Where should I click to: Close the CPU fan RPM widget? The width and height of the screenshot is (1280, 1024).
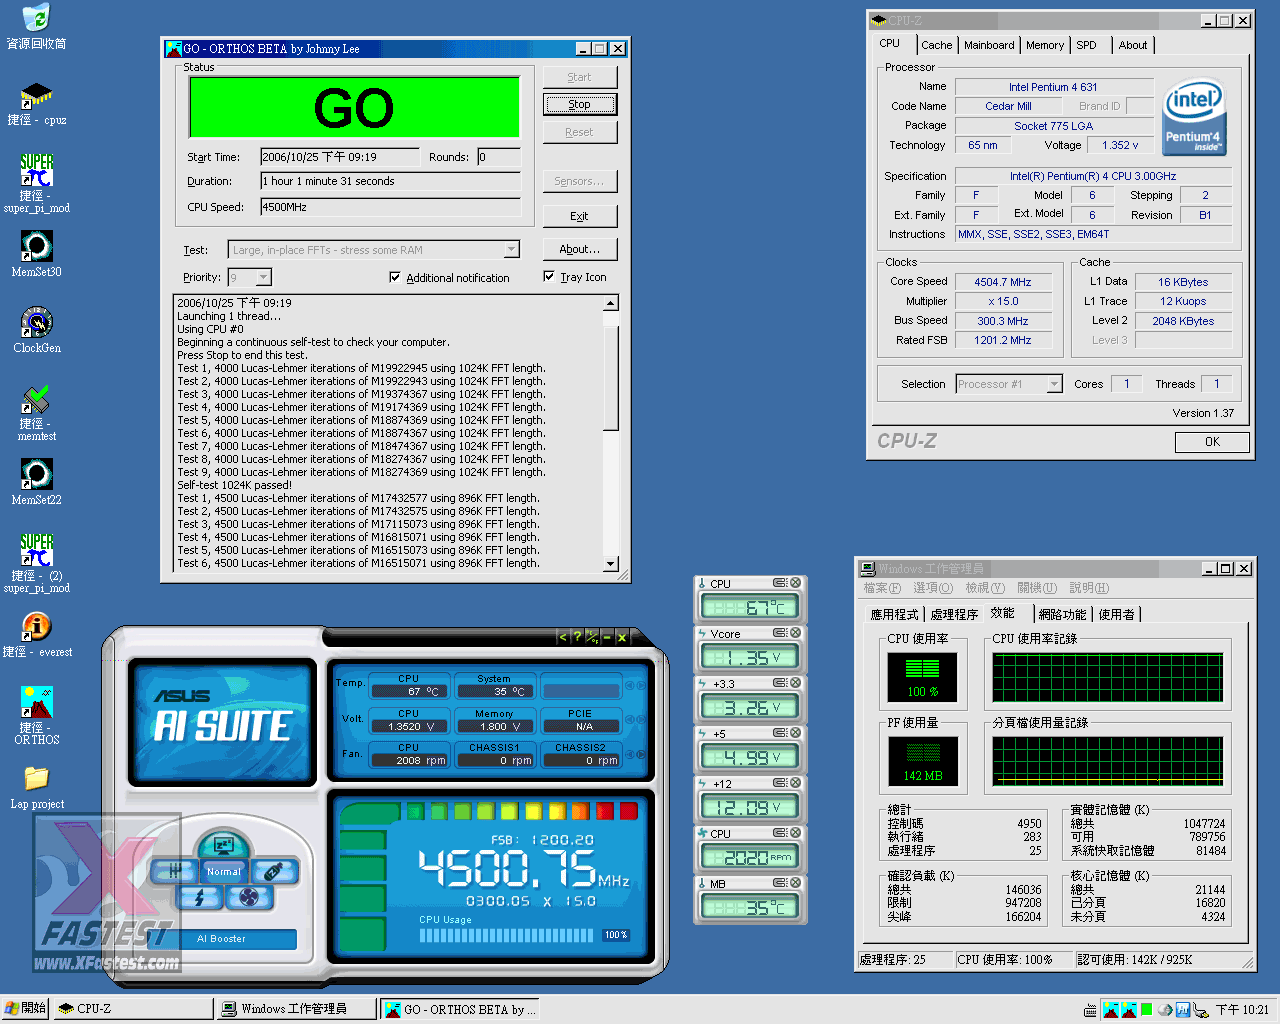795,833
